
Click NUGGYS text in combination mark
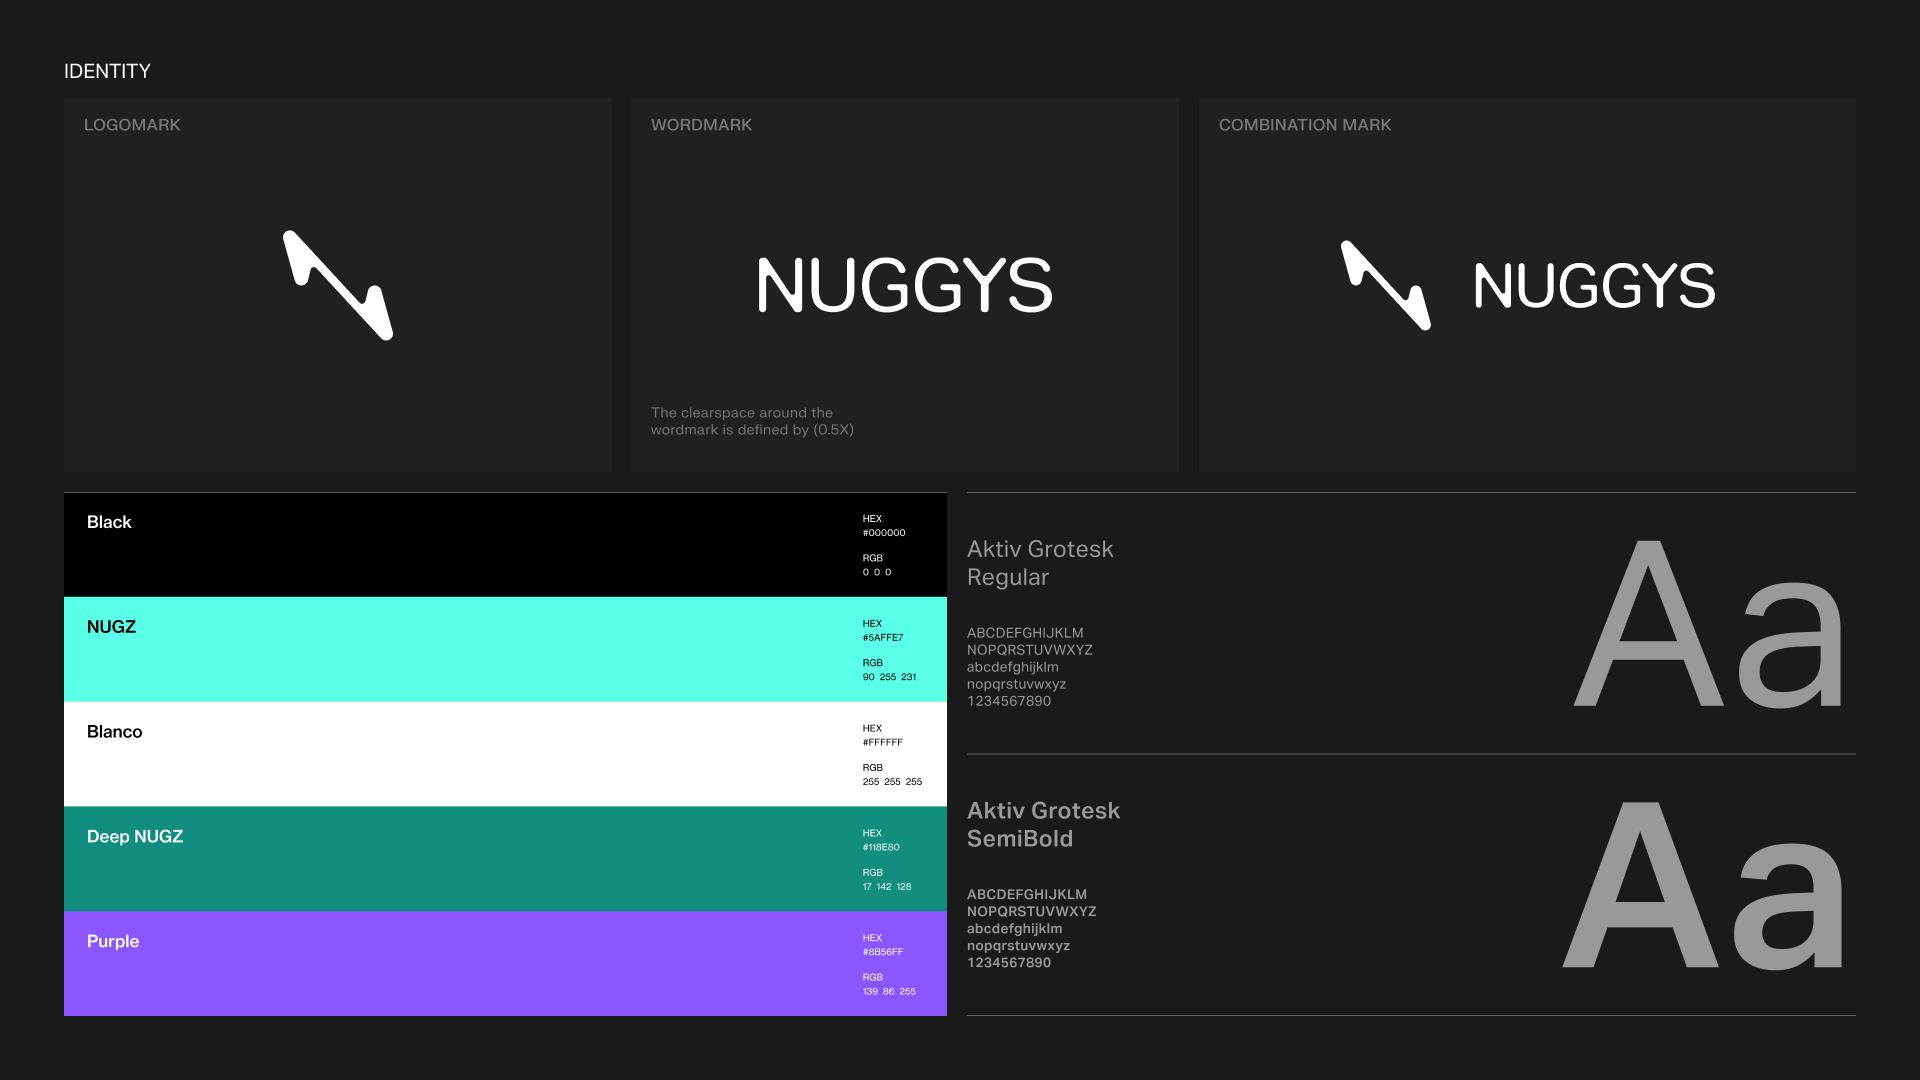pyautogui.click(x=1594, y=286)
